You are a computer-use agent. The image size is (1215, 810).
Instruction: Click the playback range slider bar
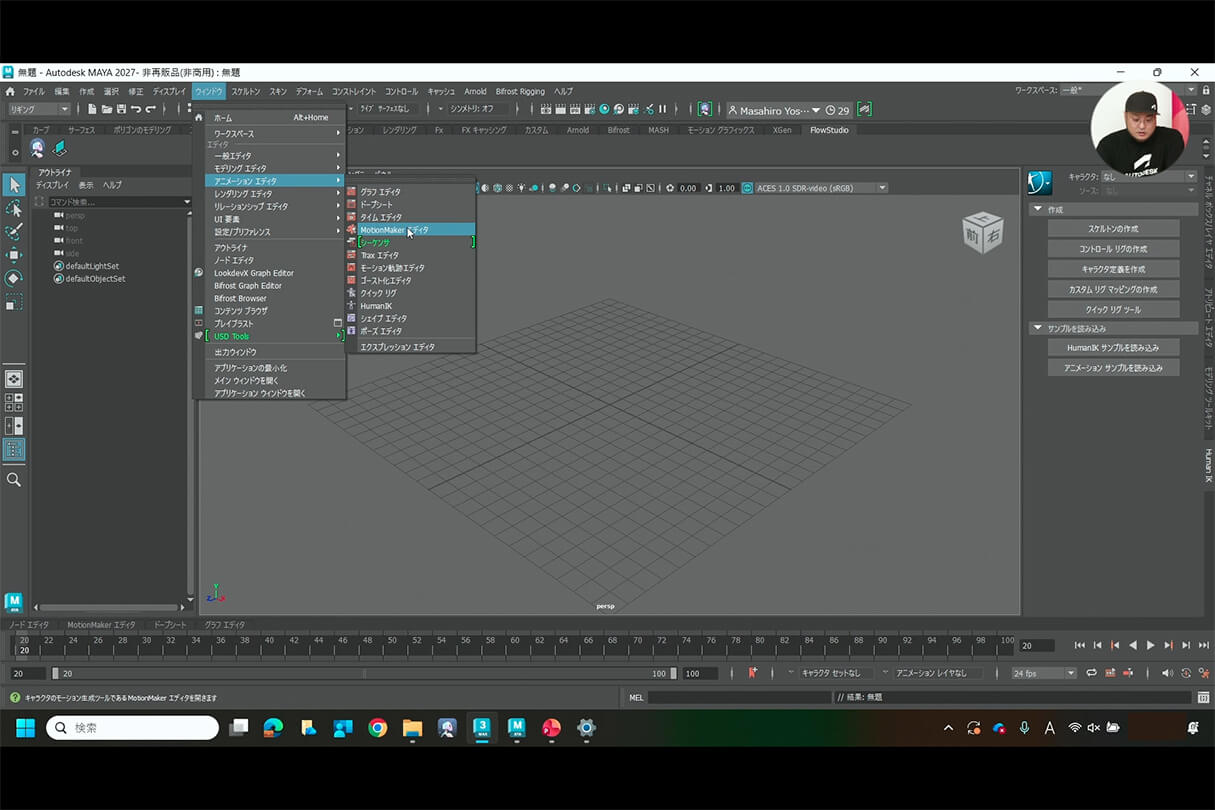tap(362, 673)
